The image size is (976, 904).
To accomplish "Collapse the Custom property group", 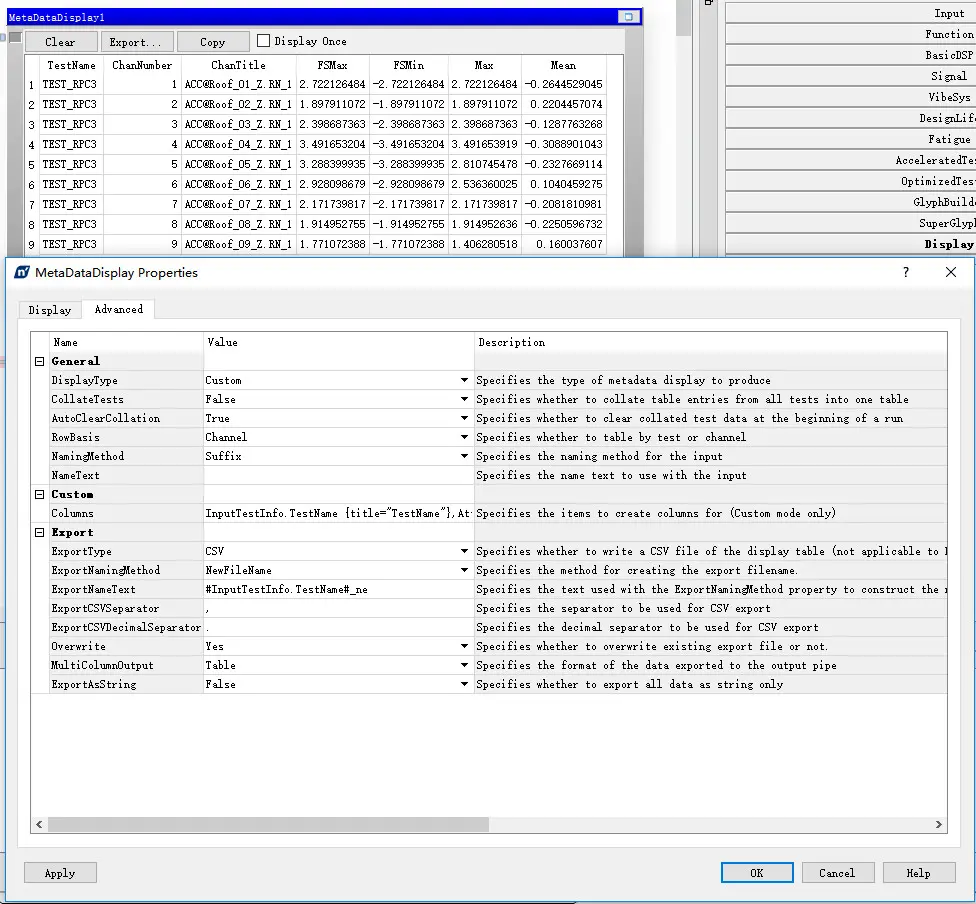I will click(39, 494).
